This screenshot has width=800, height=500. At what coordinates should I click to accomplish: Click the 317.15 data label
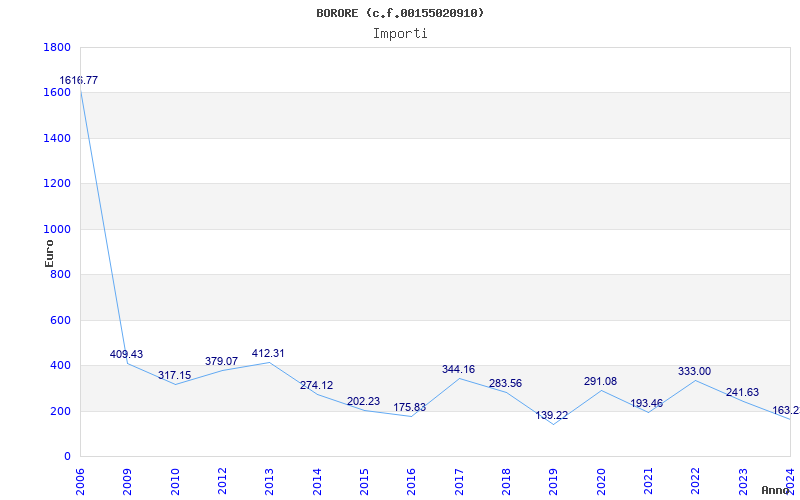[x=174, y=376]
